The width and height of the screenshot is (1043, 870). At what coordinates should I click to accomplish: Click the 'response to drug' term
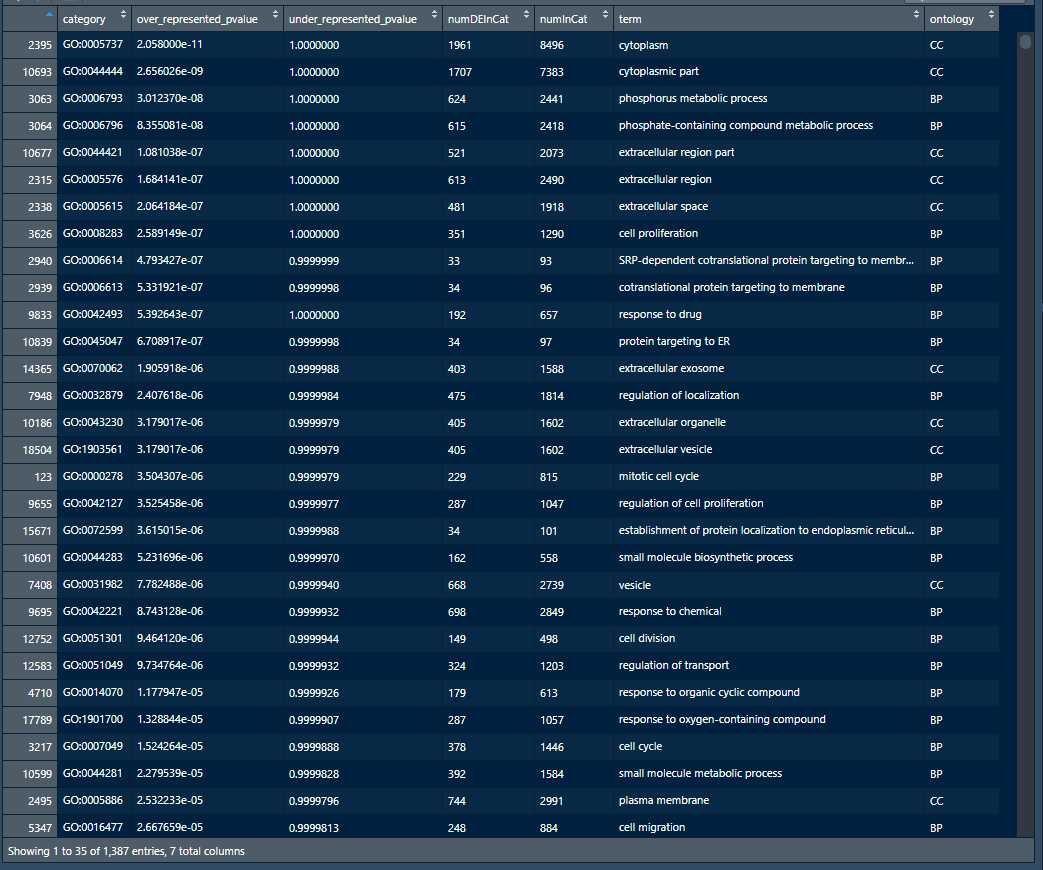(659, 314)
